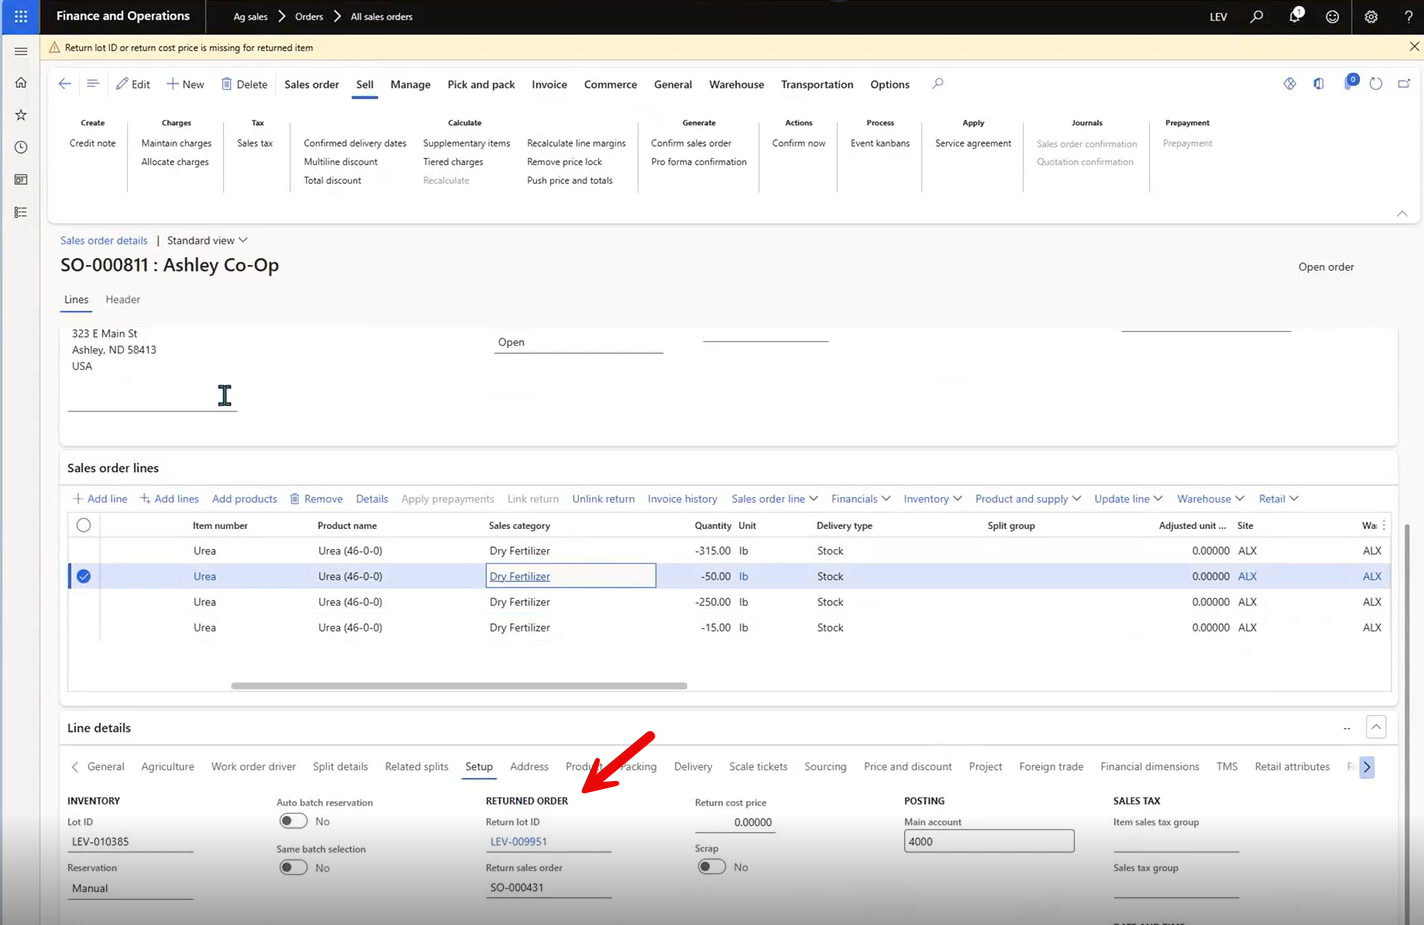Open the Retail dropdown

click(x=1279, y=499)
